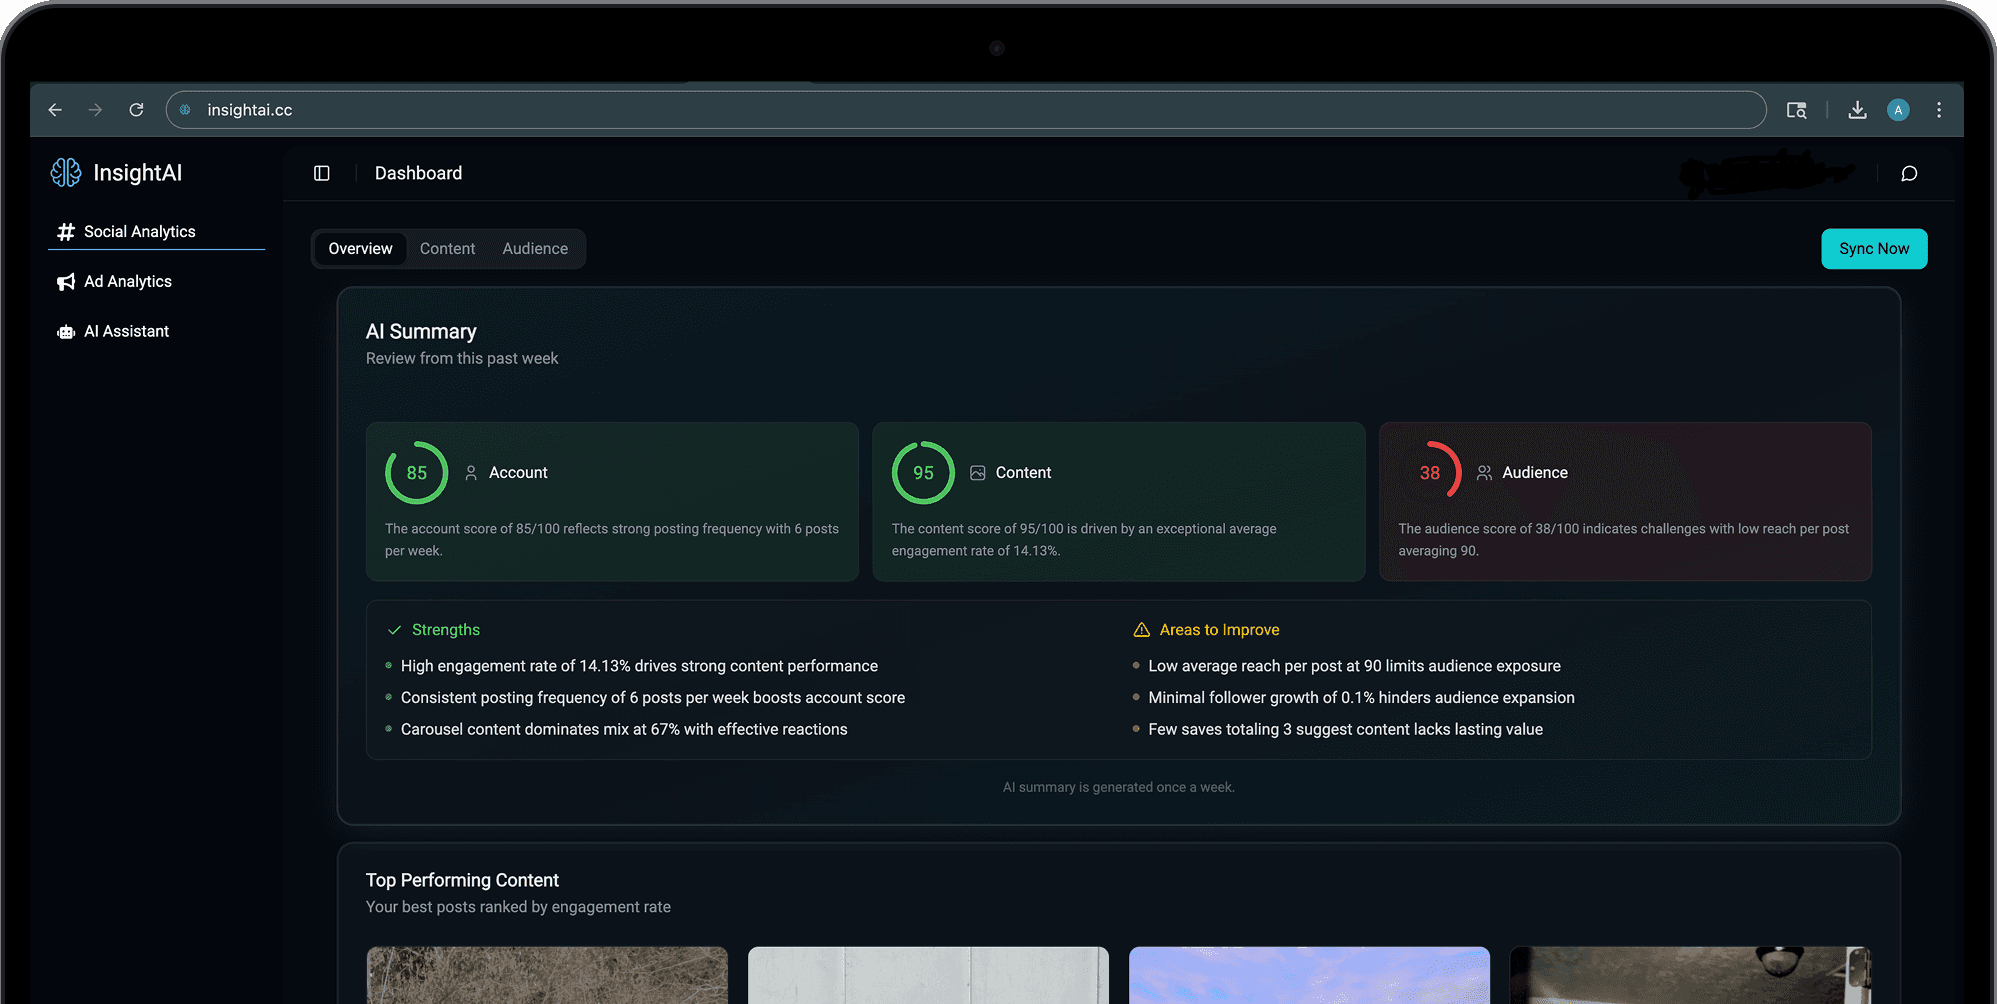Open the third top post thumbnail, blue sky
1997x1004 pixels.
(1309, 975)
